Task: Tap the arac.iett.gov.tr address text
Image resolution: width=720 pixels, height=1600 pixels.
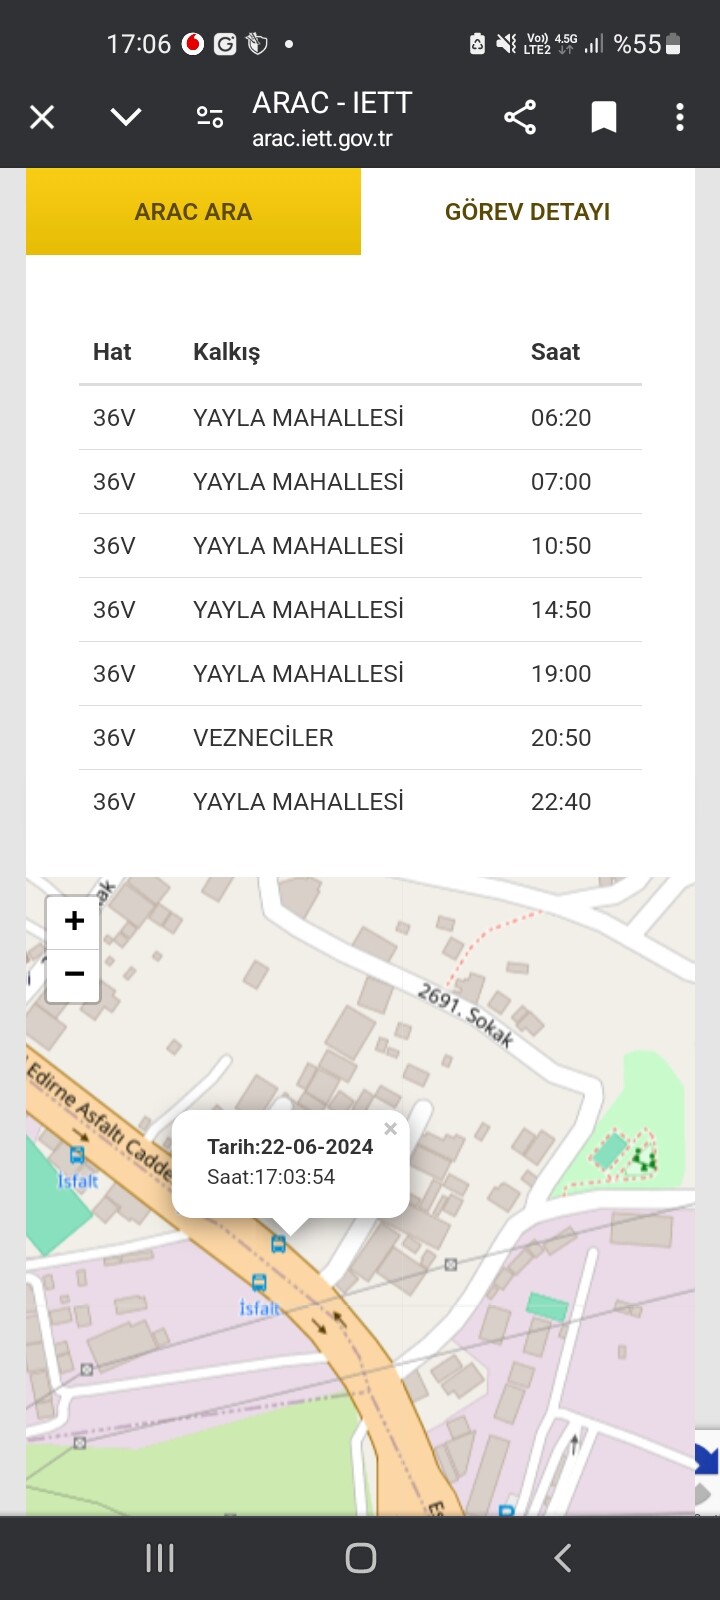Action: point(322,139)
